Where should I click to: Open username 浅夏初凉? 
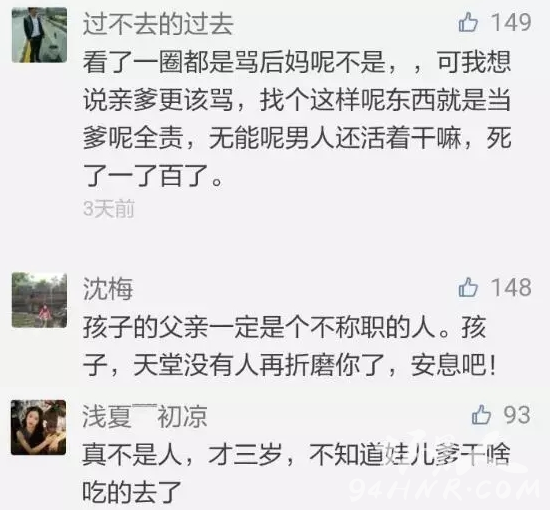point(145,416)
